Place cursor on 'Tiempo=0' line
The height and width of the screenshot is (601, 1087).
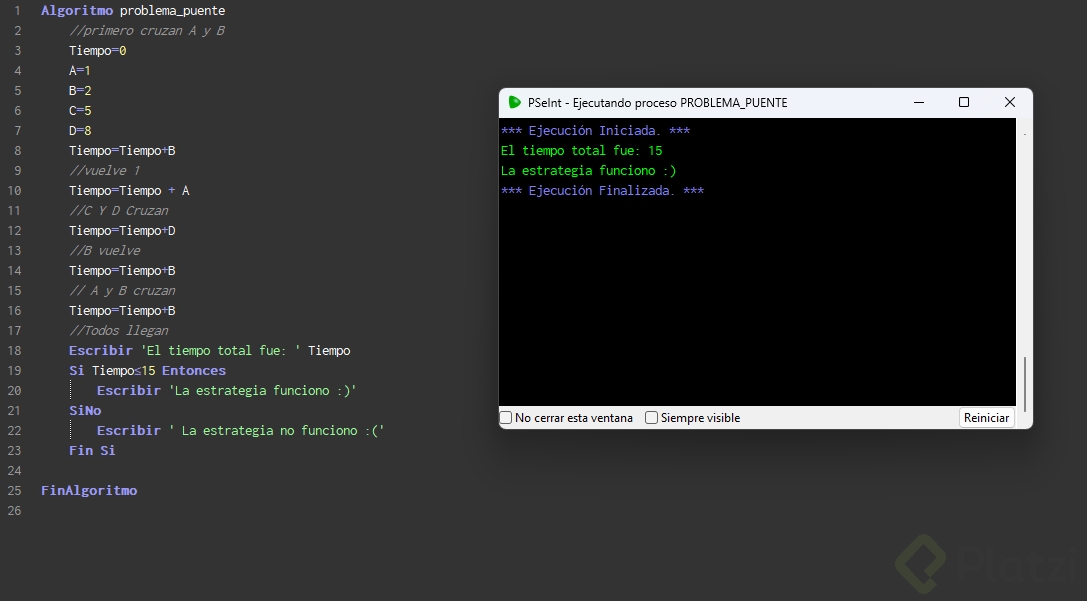pos(98,51)
